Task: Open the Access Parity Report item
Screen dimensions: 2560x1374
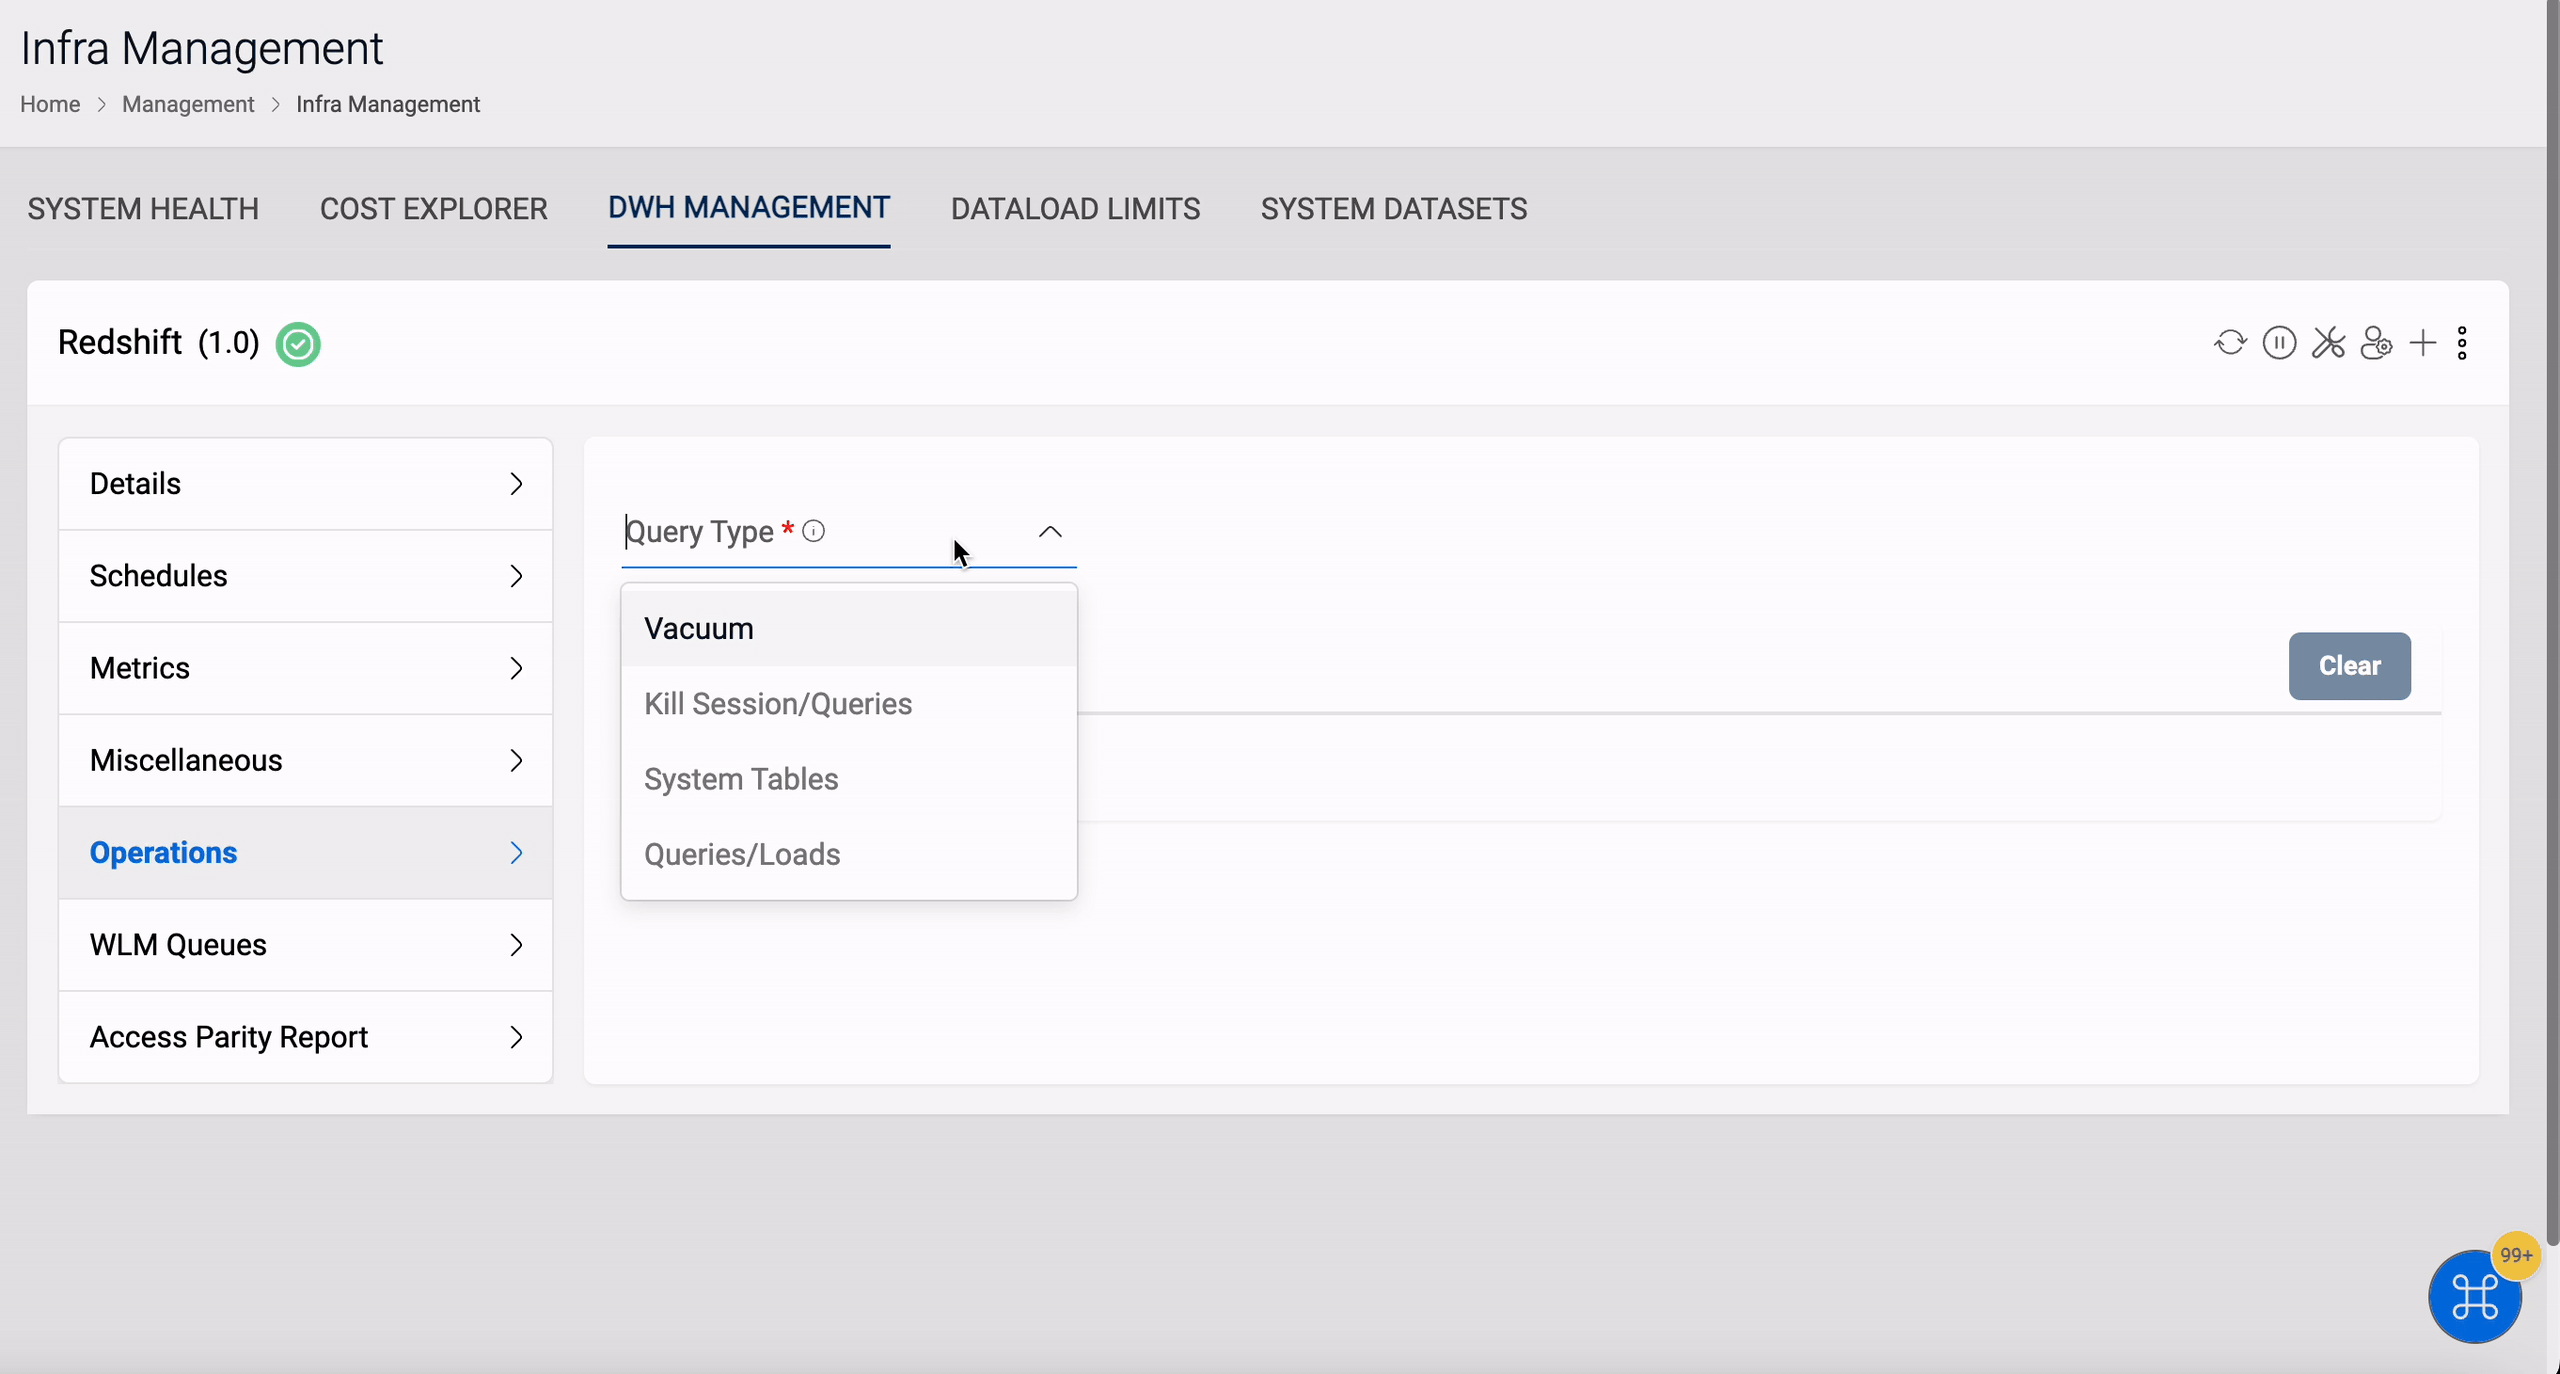Action: click(x=306, y=1037)
